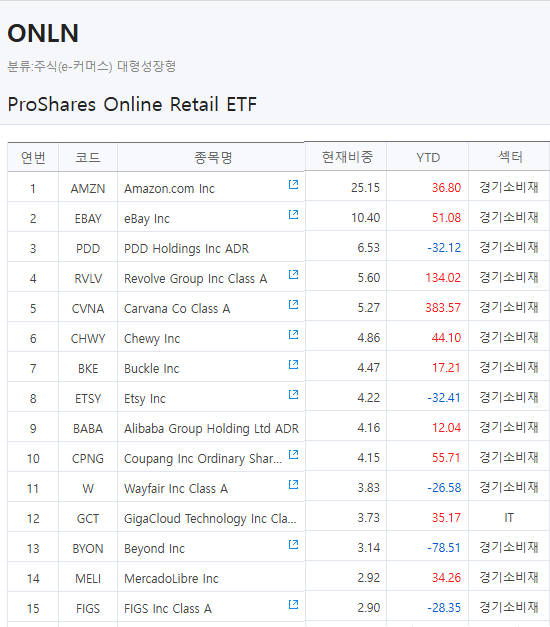Click the 섹터 column header
The height and width of the screenshot is (627, 550).
pos(509,156)
